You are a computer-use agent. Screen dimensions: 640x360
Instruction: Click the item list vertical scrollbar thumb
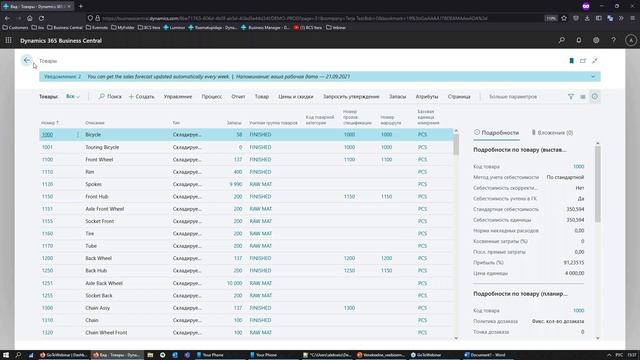456,145
